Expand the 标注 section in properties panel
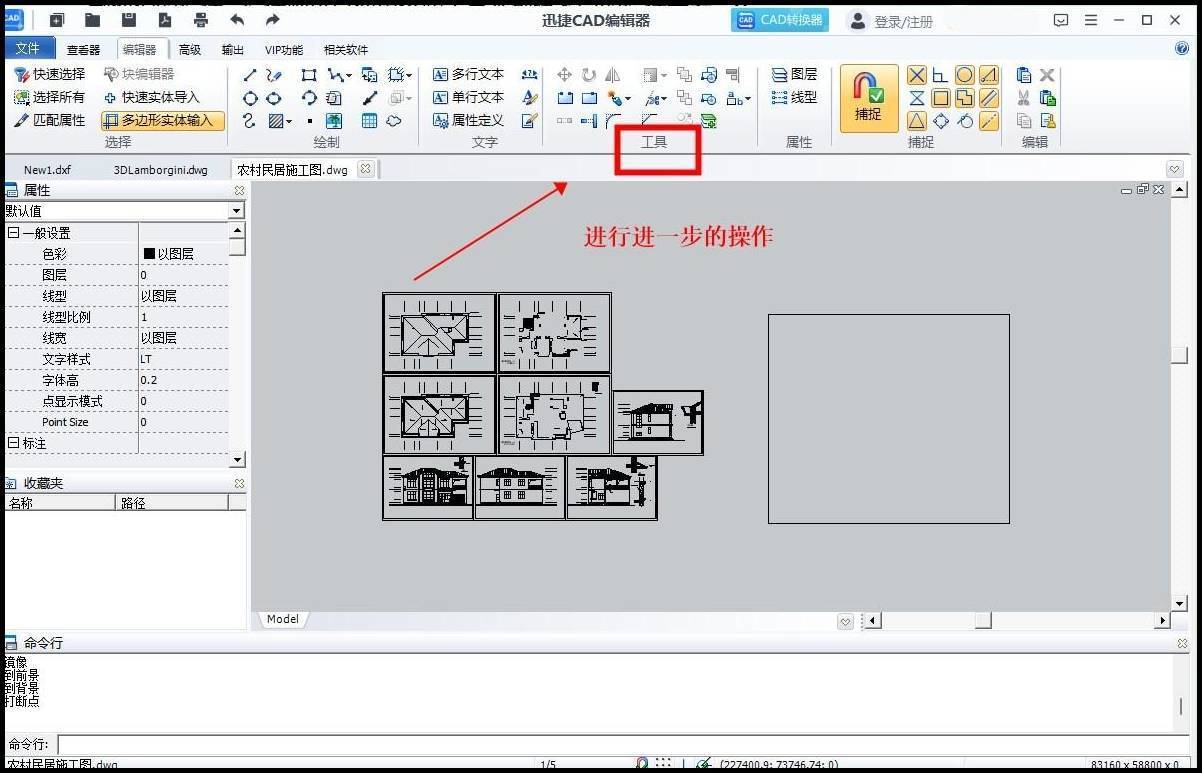 11,442
